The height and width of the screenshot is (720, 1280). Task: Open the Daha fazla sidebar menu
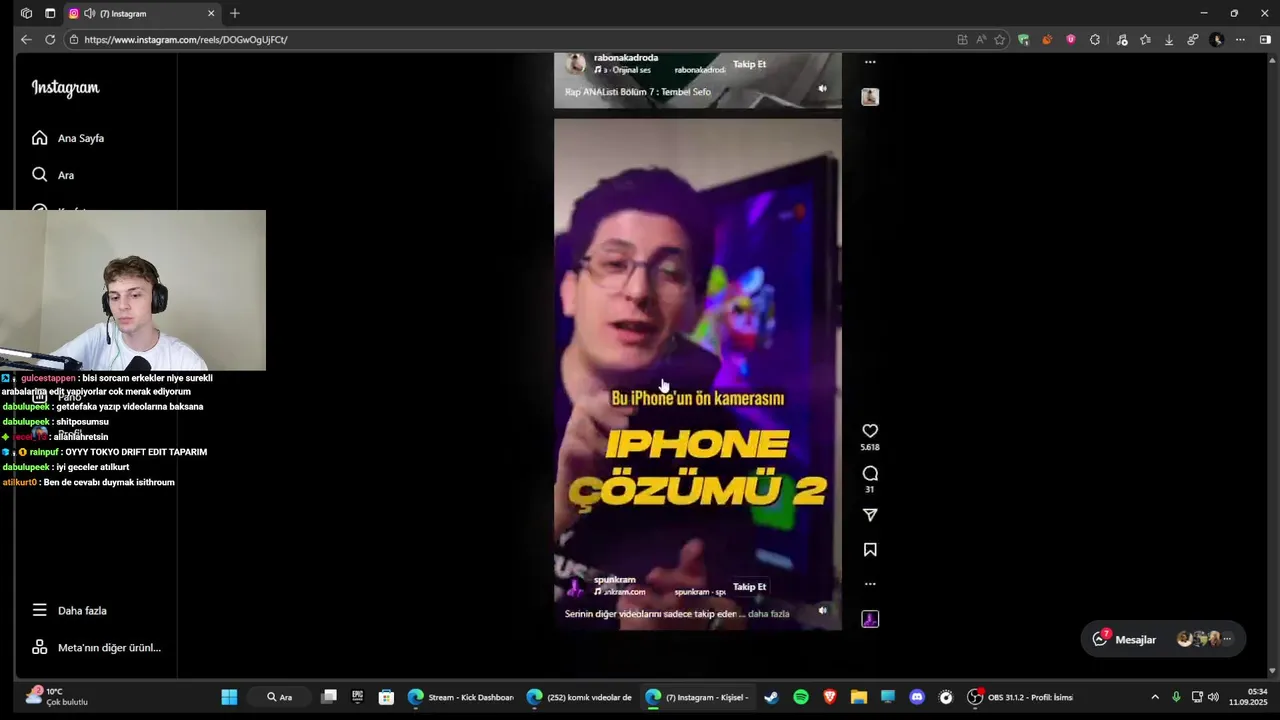(69, 610)
